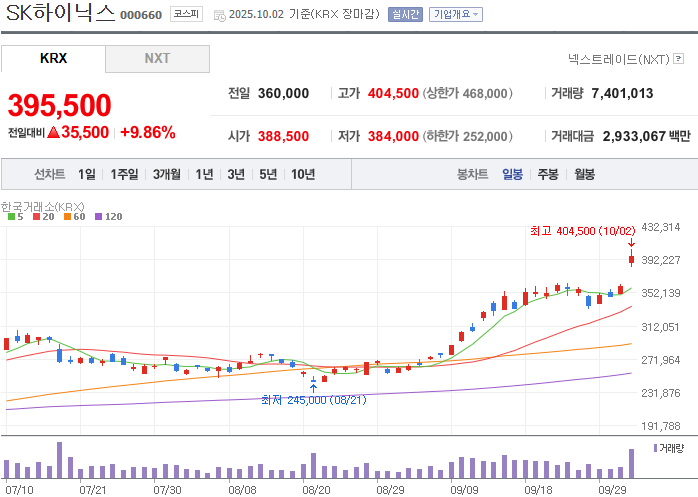This screenshot has width=698, height=497.
Task: Click the 봉차트 label
Action: tap(472, 174)
